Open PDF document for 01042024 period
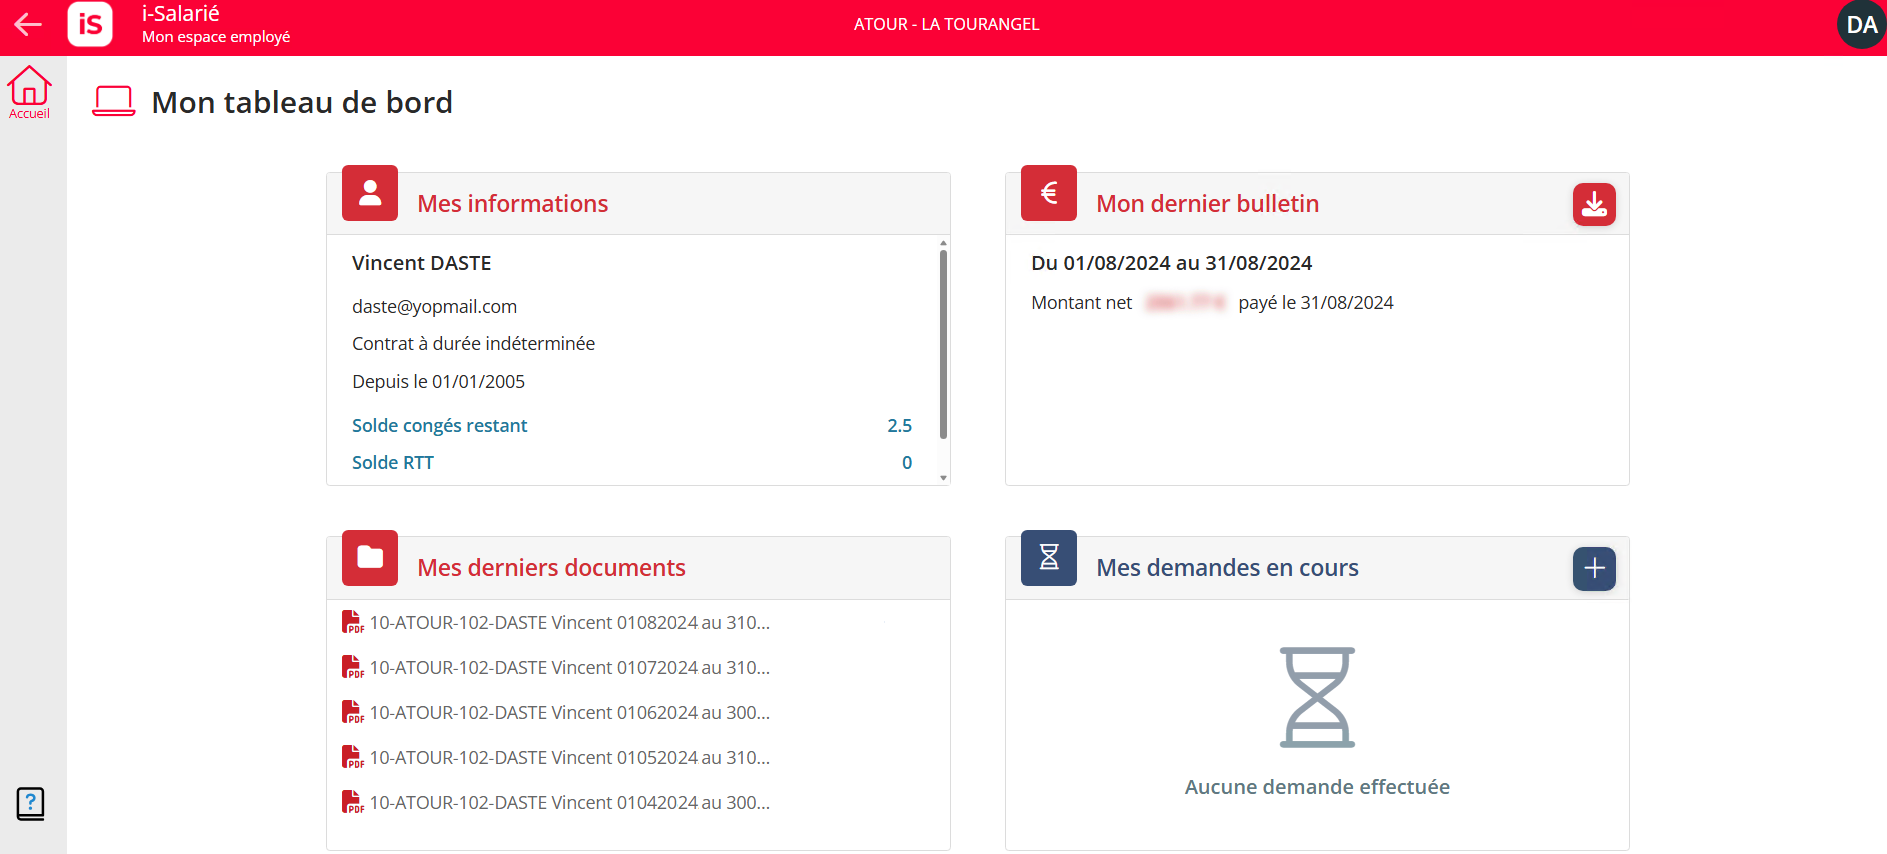Image resolution: width=1887 pixels, height=854 pixels. click(556, 802)
